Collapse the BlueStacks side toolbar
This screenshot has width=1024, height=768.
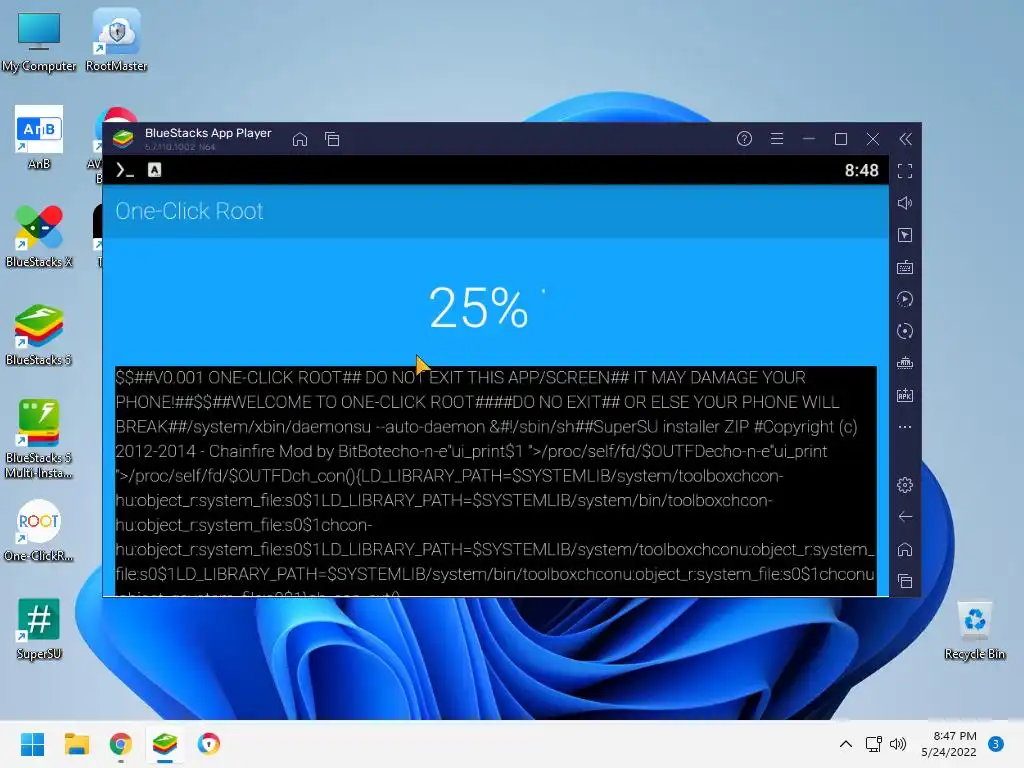pos(905,138)
